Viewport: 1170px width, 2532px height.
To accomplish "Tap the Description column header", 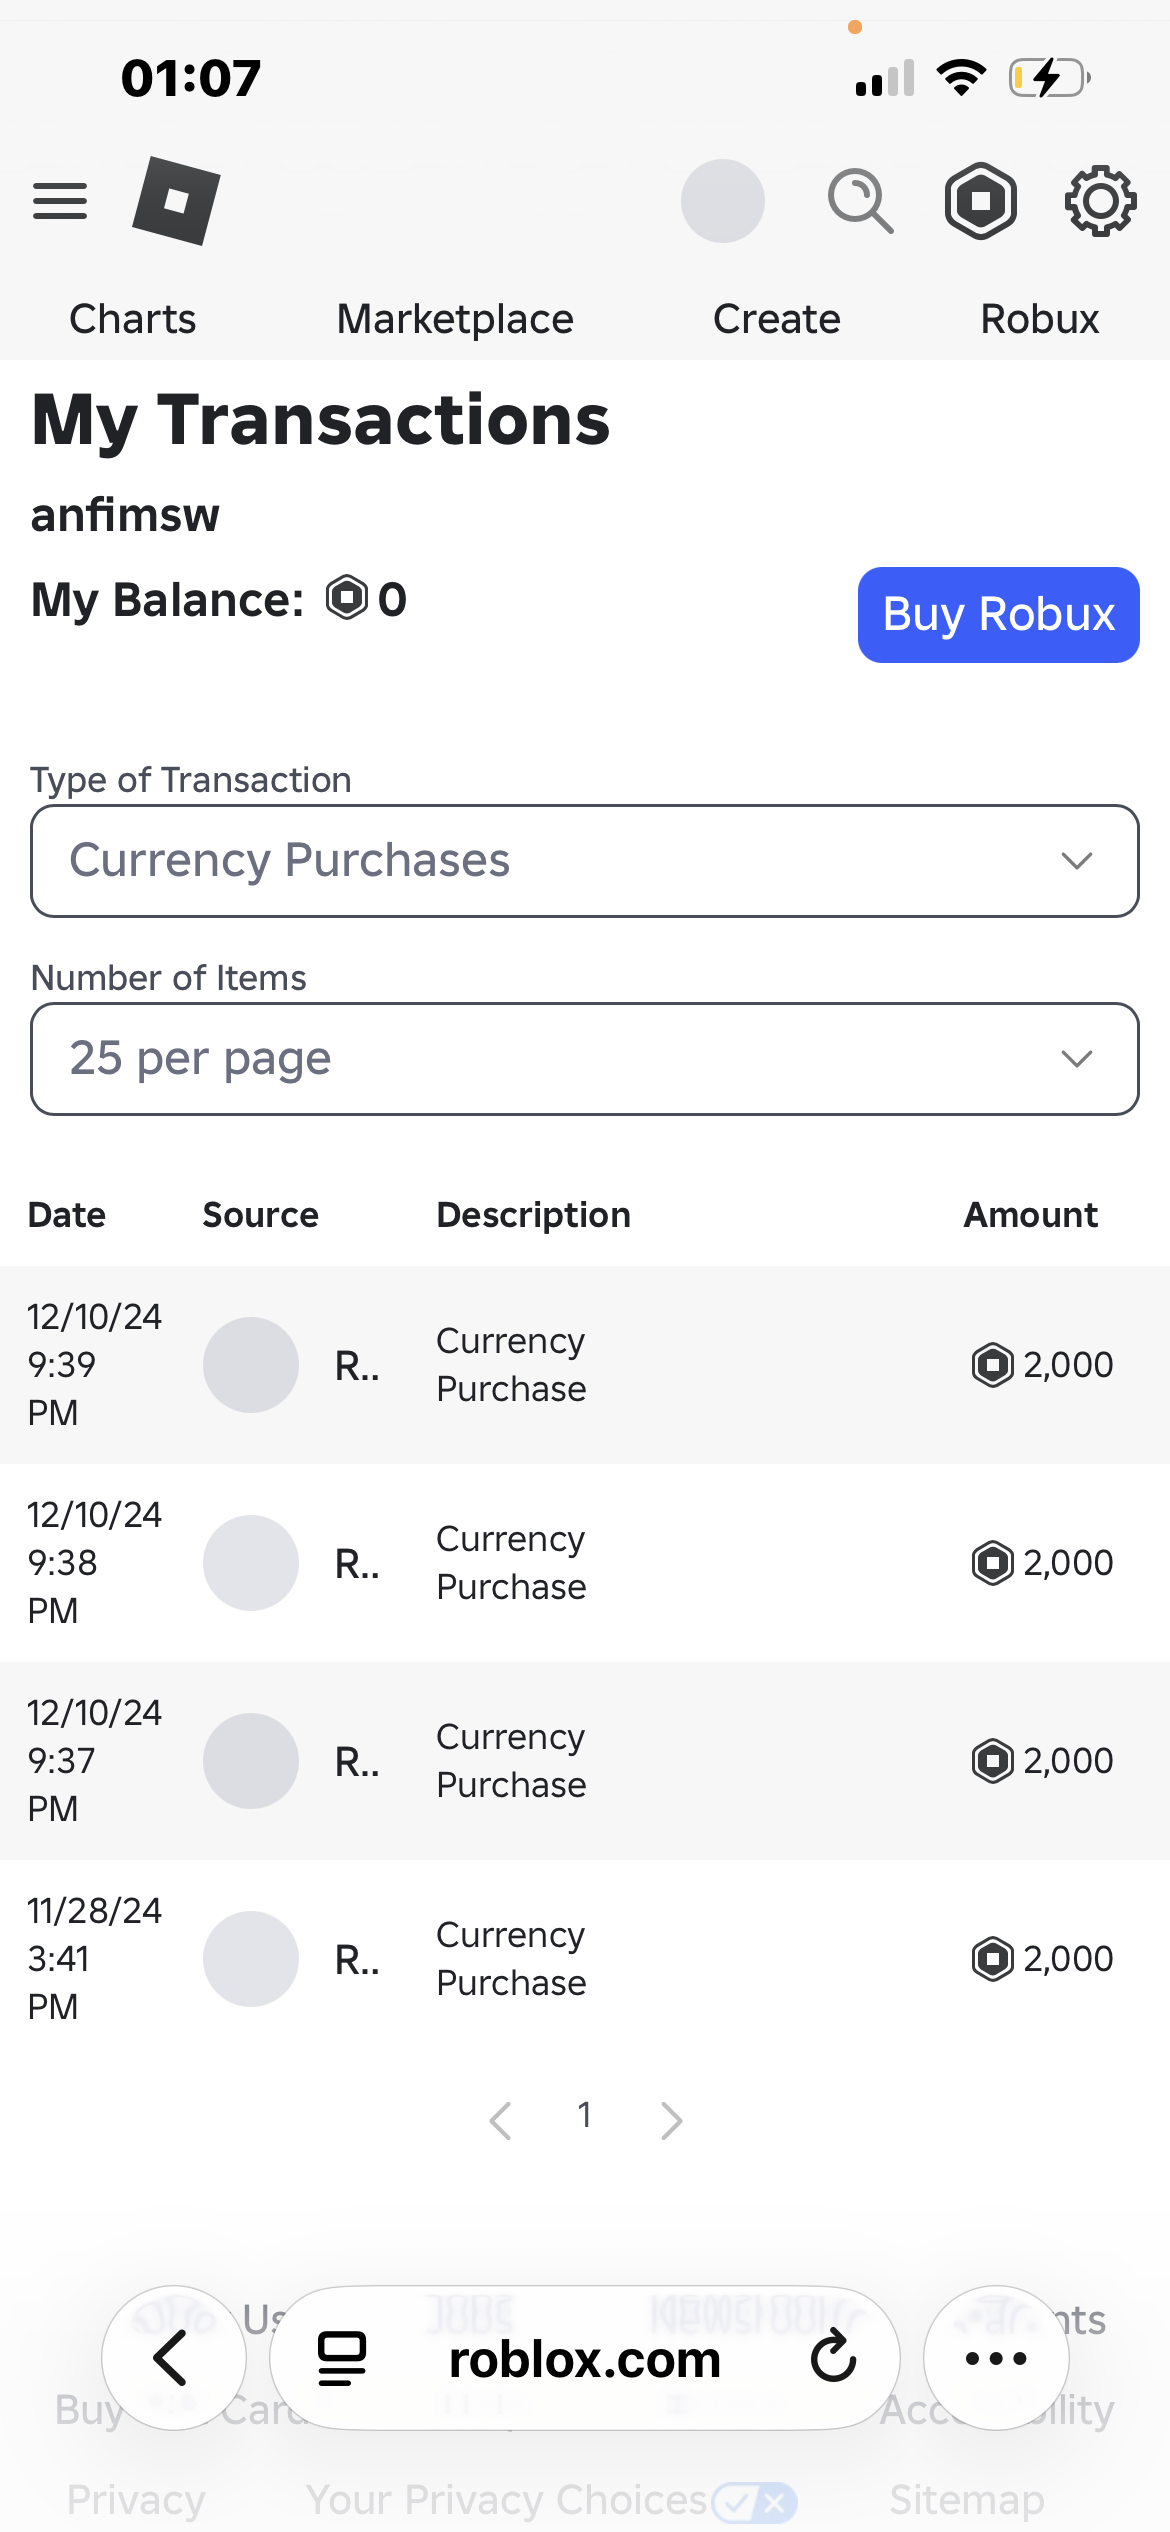I will coord(534,1215).
